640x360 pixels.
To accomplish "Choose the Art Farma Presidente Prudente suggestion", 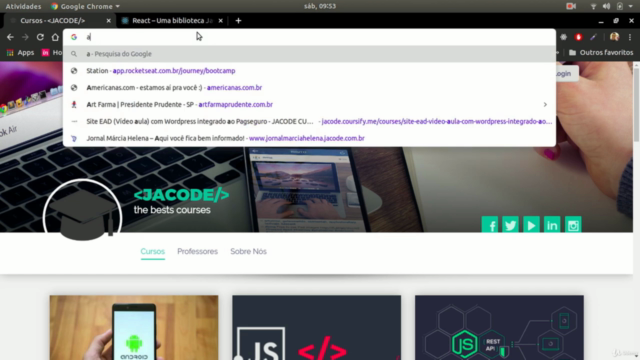I will pos(309,104).
